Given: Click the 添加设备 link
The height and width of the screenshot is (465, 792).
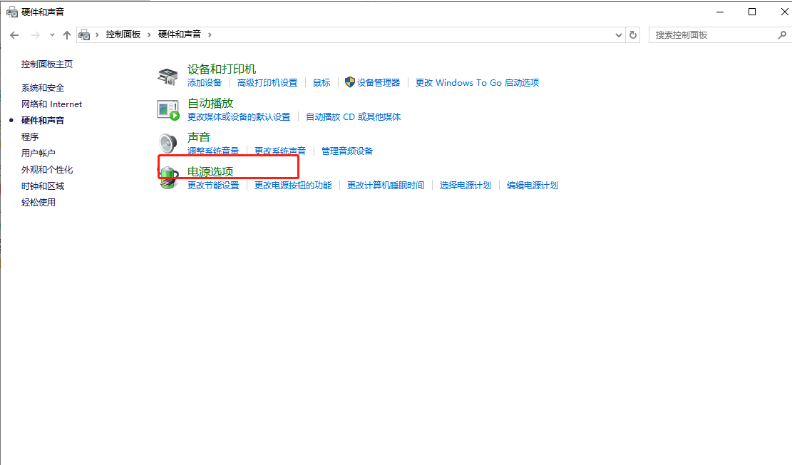Looking at the screenshot, I should coord(204,83).
